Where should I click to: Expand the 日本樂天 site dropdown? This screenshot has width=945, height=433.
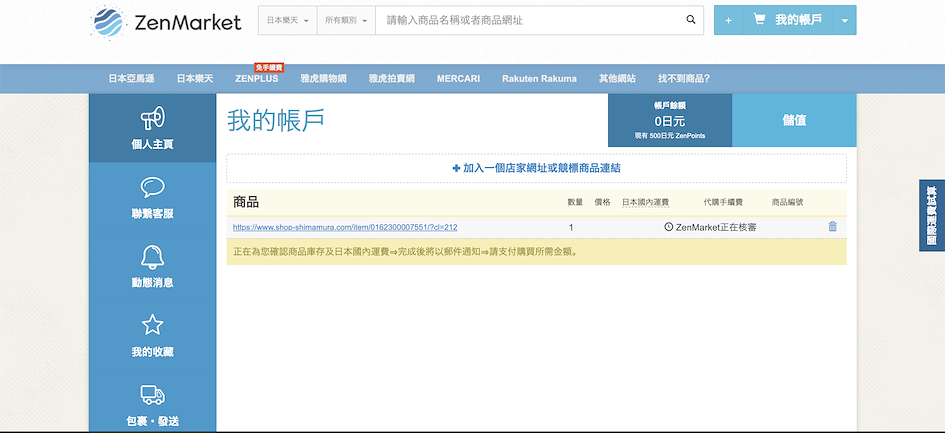coord(287,21)
